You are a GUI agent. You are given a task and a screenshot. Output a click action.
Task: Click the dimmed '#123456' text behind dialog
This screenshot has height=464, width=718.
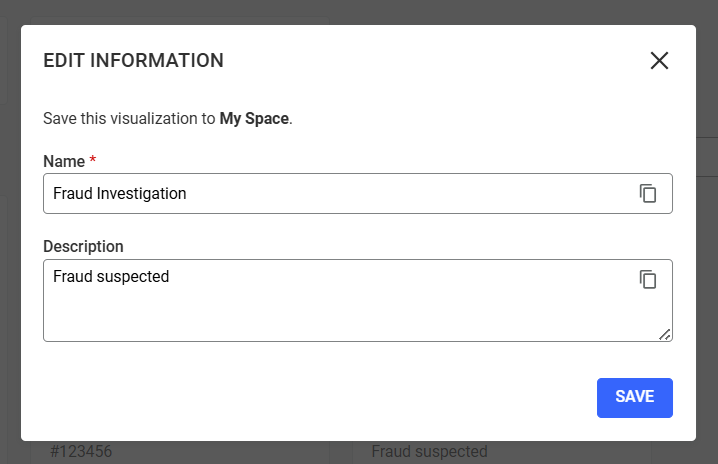tap(80, 452)
